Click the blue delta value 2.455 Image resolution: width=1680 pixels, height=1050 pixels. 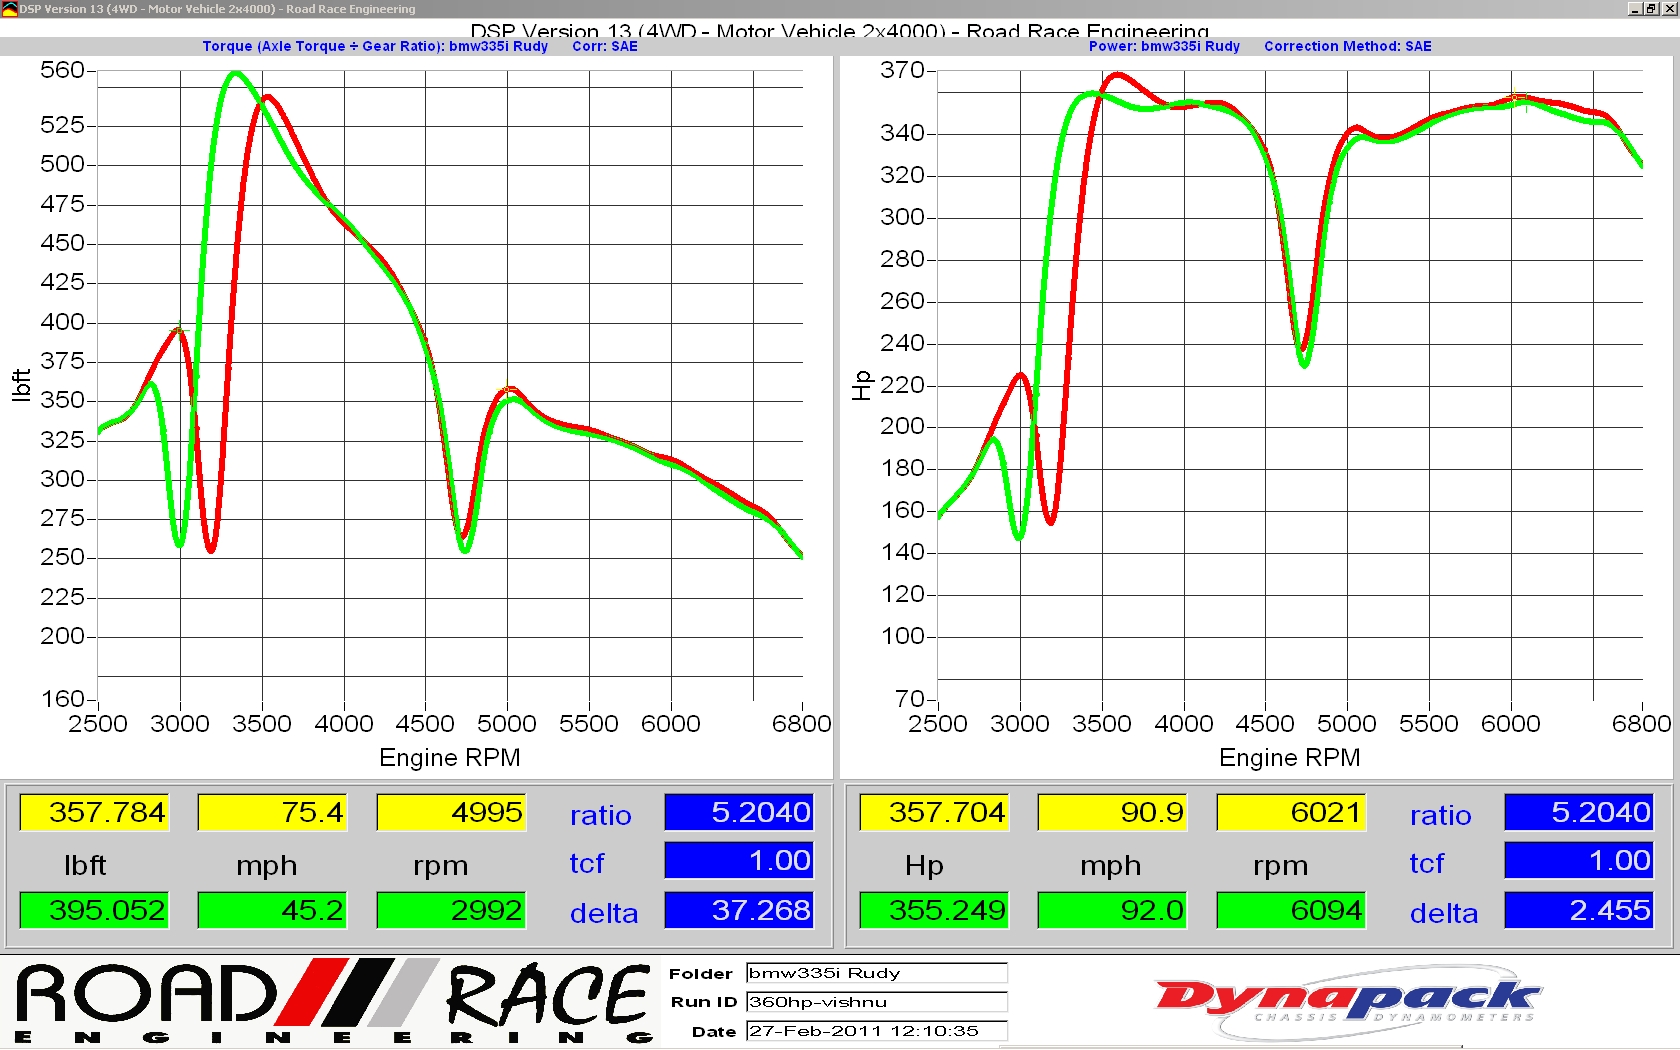(1579, 910)
